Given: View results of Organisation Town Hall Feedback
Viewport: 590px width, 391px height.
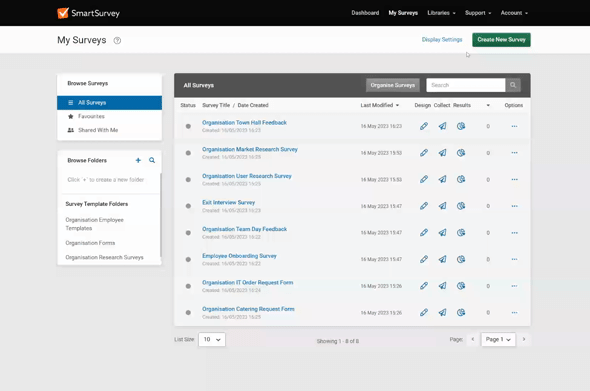Looking at the screenshot, I should click(x=461, y=126).
